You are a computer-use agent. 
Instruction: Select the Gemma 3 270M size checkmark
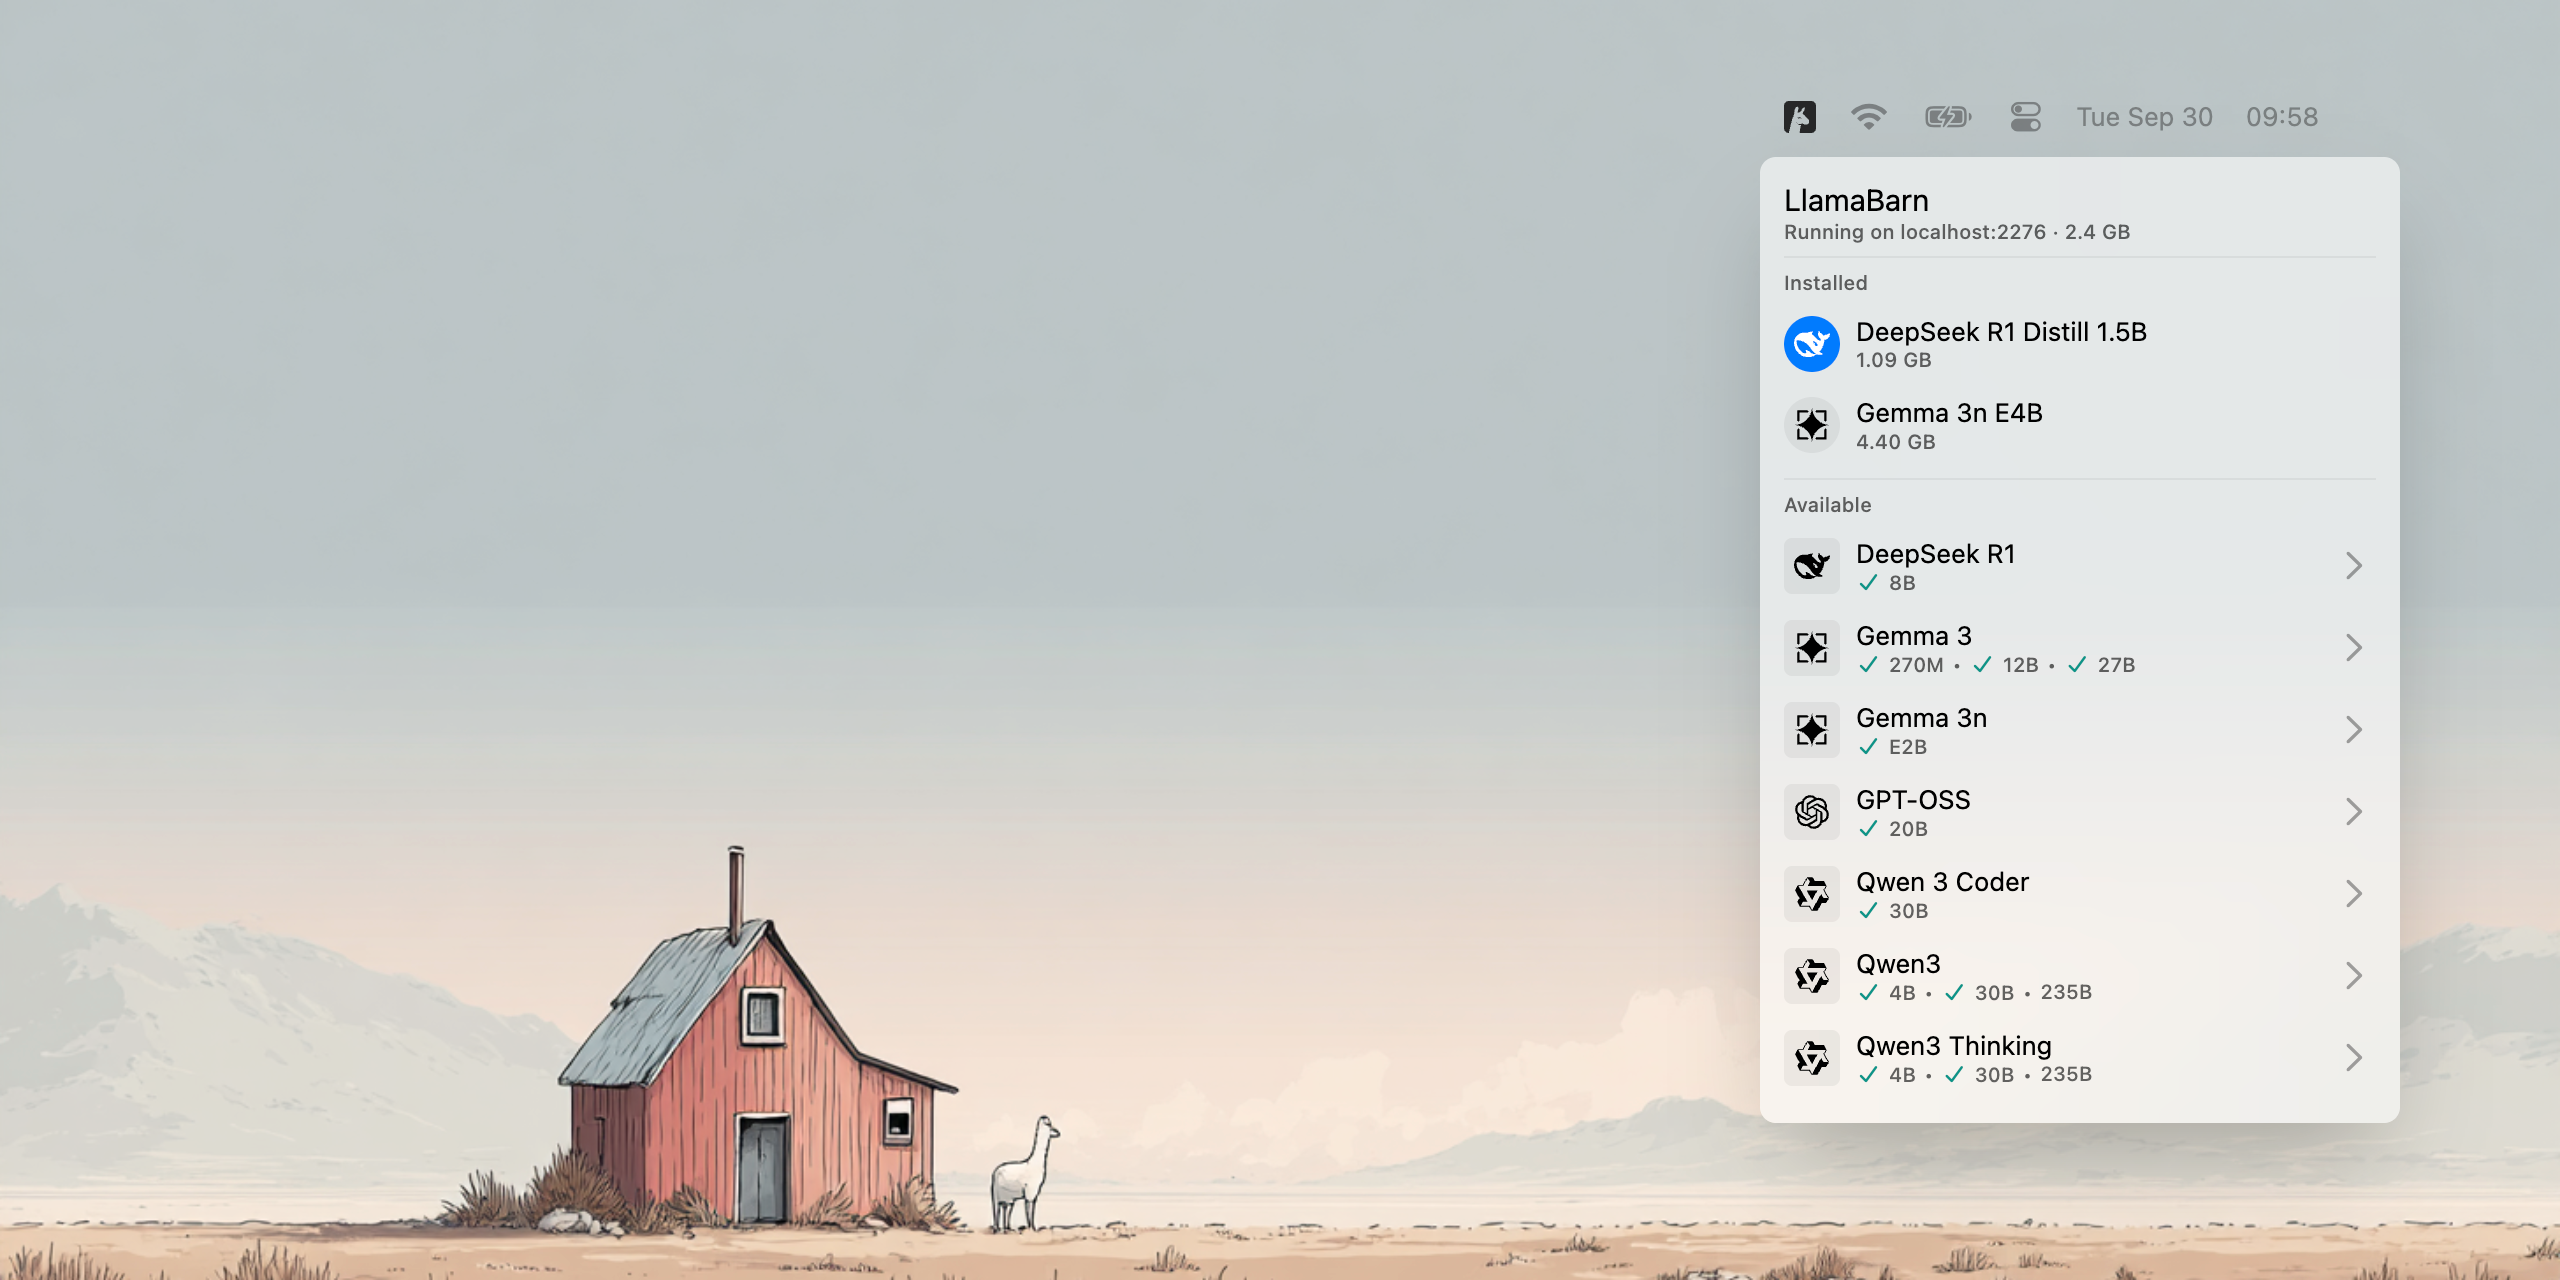(1868, 665)
